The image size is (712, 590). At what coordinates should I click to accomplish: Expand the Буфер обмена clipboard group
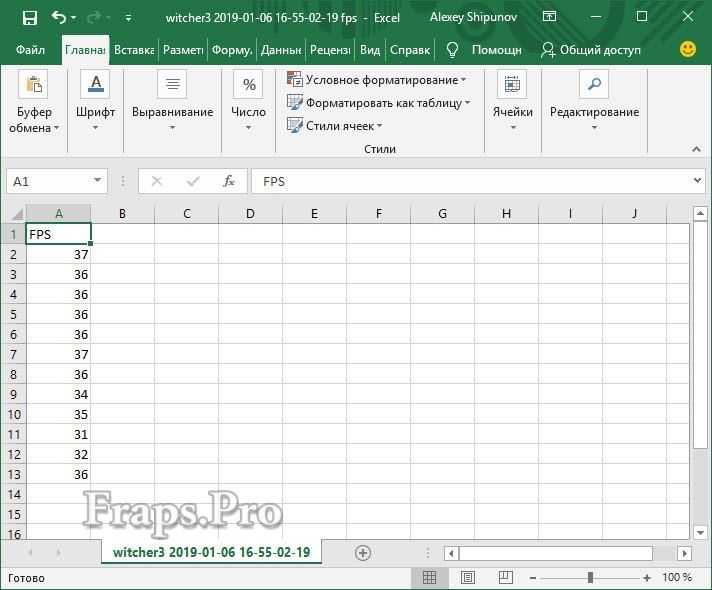34,102
